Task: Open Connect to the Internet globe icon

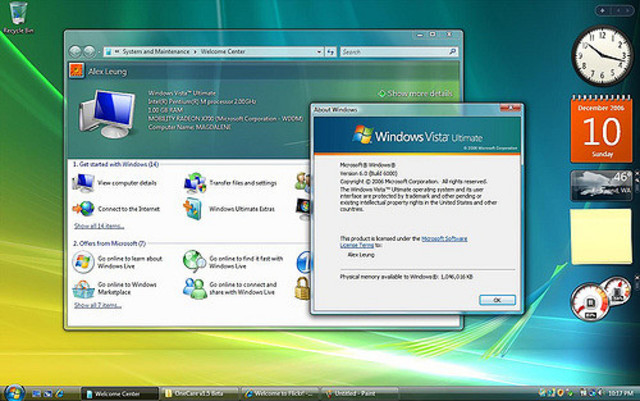Action: [84, 209]
